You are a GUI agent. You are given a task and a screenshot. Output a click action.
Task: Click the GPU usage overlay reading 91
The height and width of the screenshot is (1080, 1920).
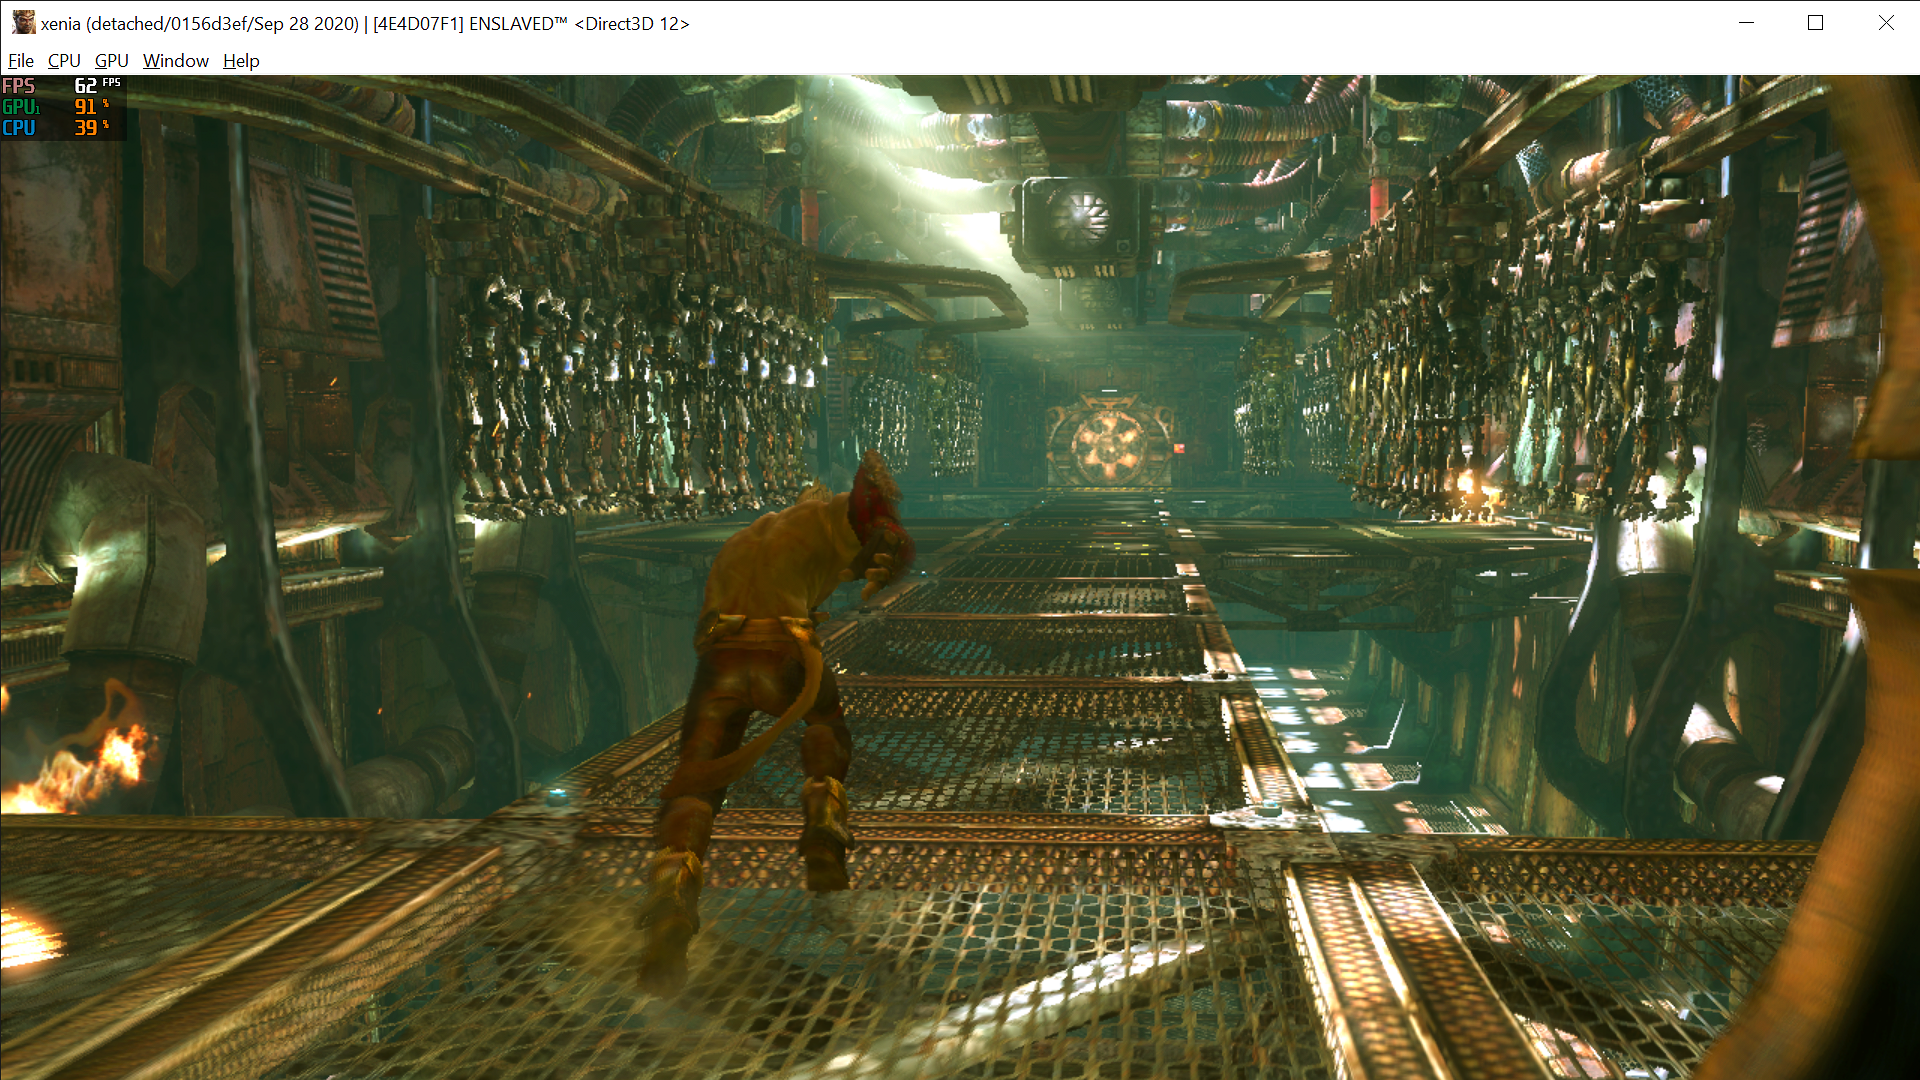tap(84, 107)
